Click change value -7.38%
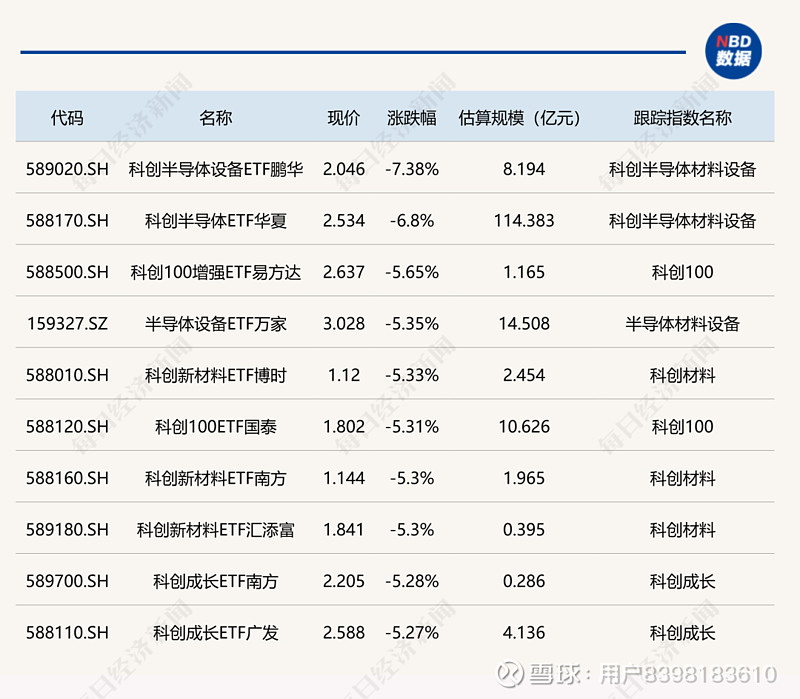This screenshot has width=800, height=699. [412, 169]
